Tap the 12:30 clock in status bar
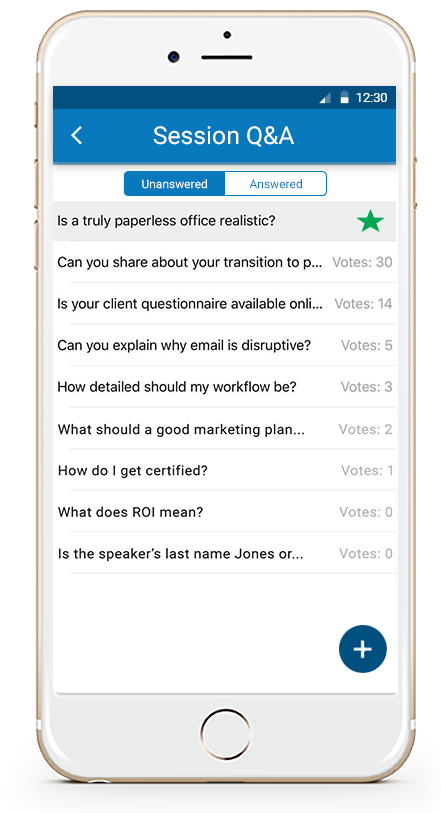 click(372, 97)
